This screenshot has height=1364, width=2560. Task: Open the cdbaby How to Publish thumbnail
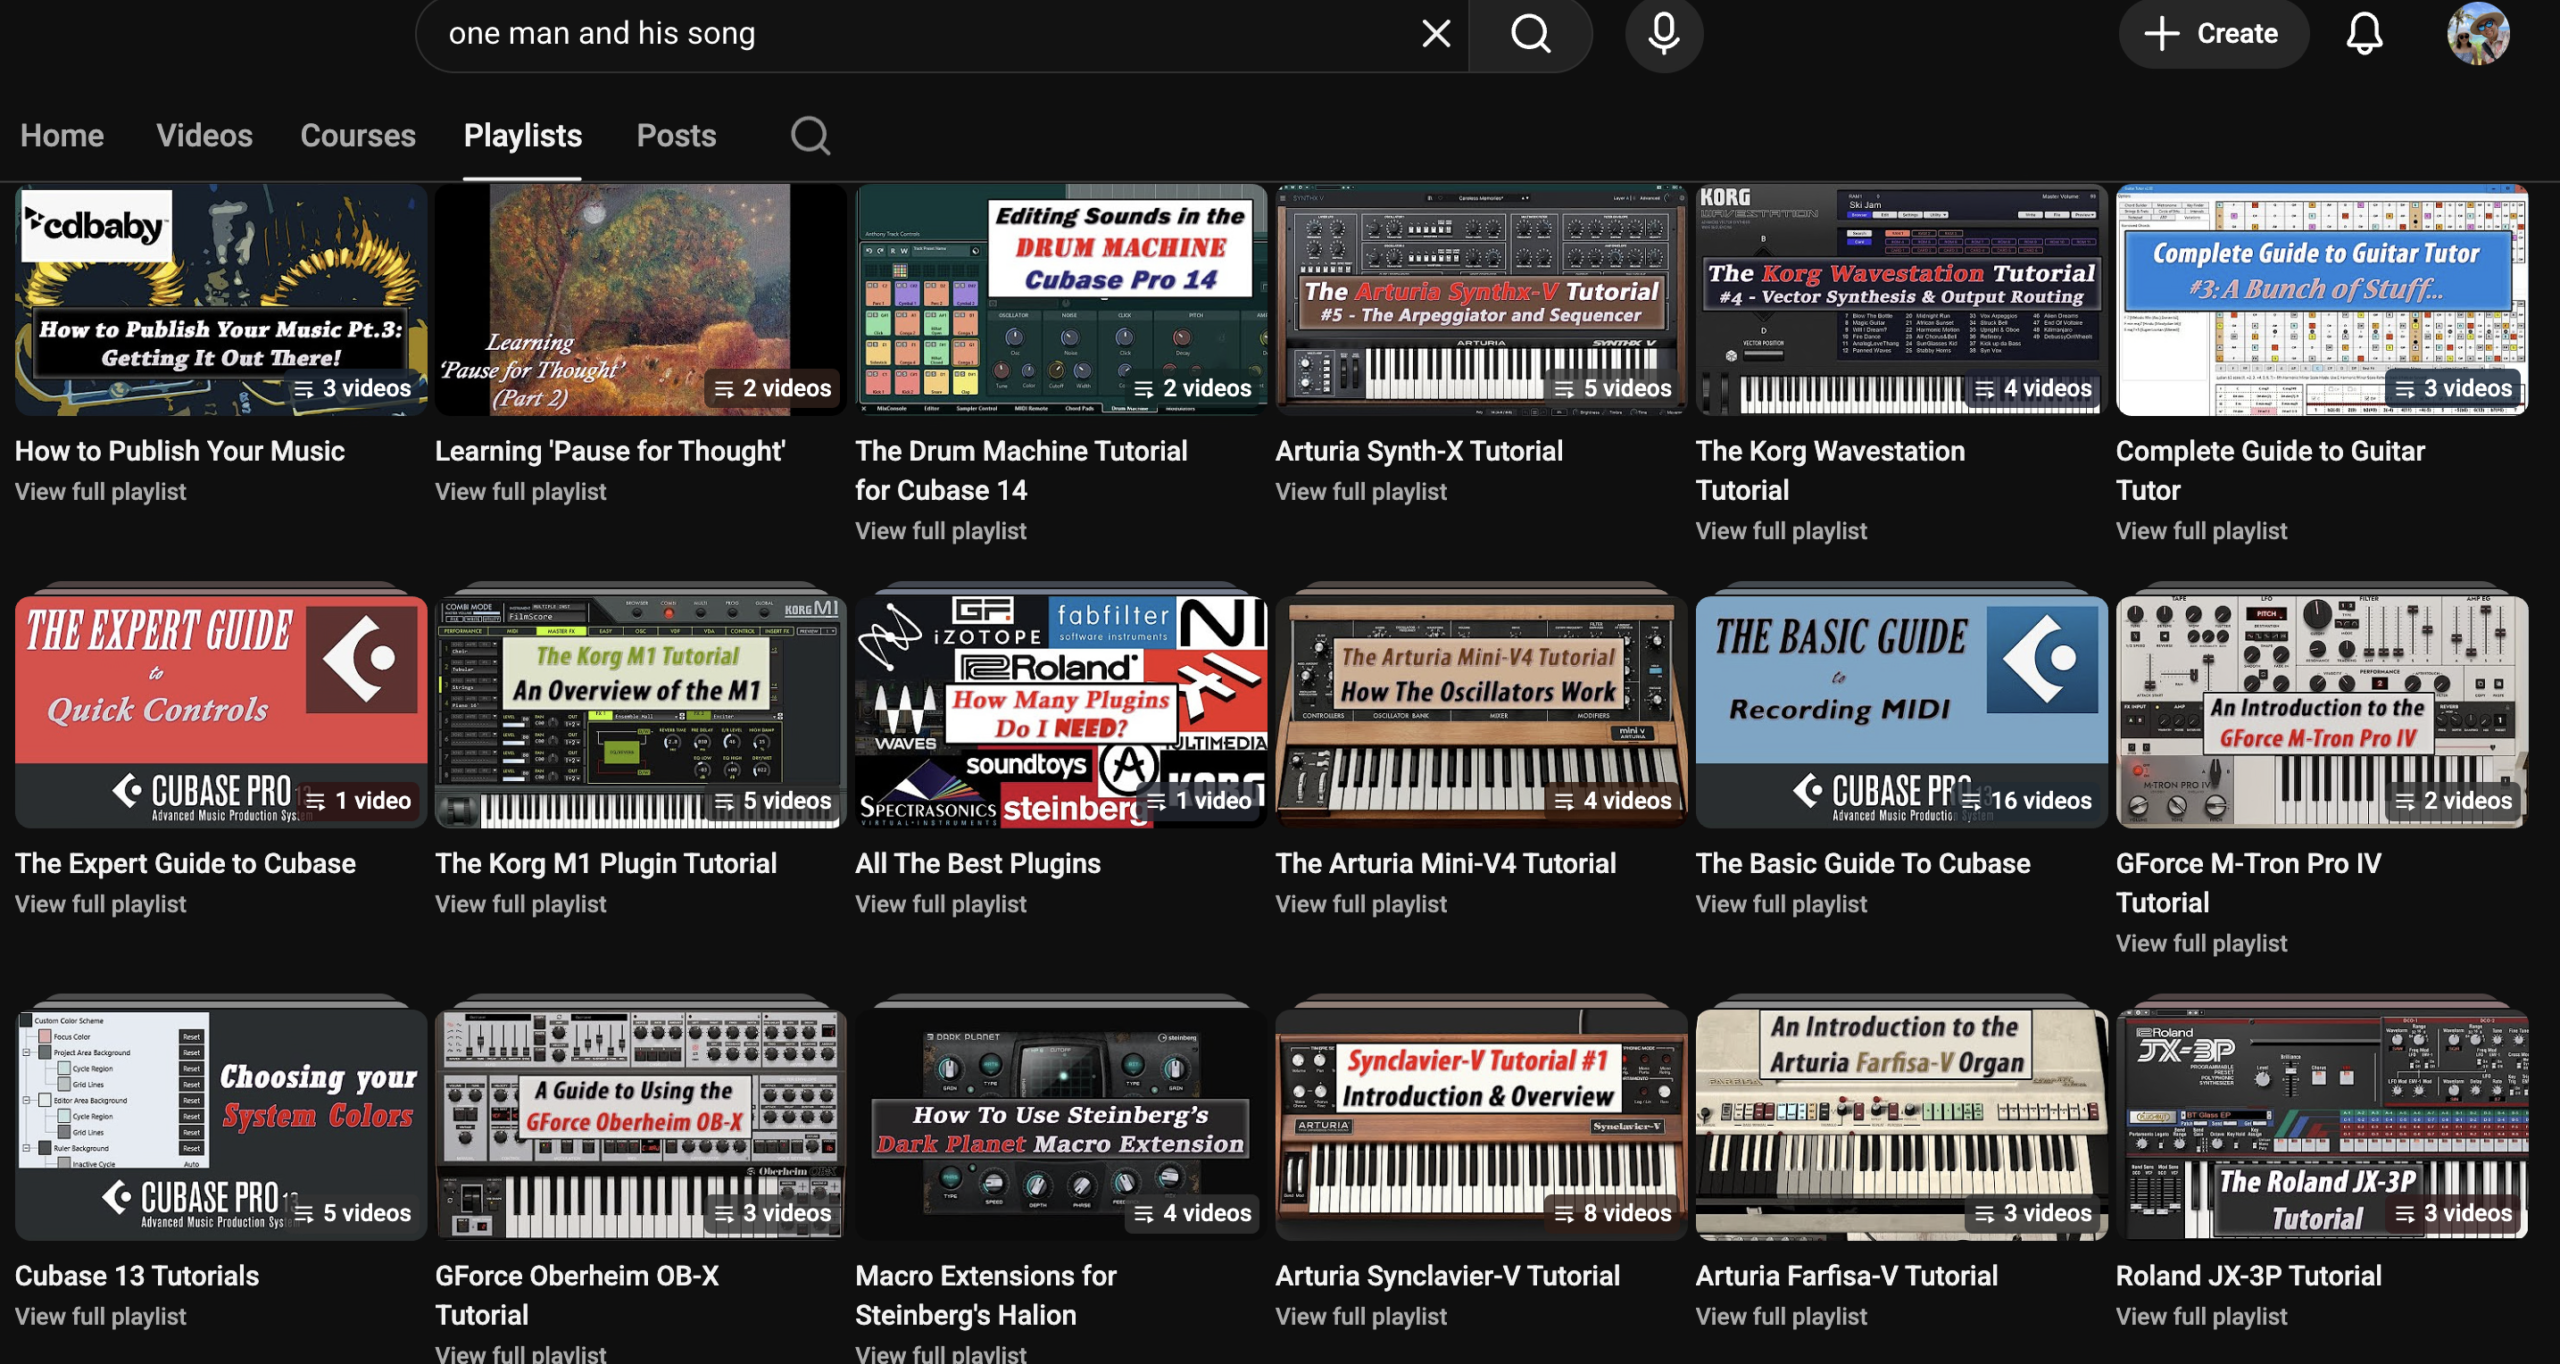pyautogui.click(x=221, y=300)
